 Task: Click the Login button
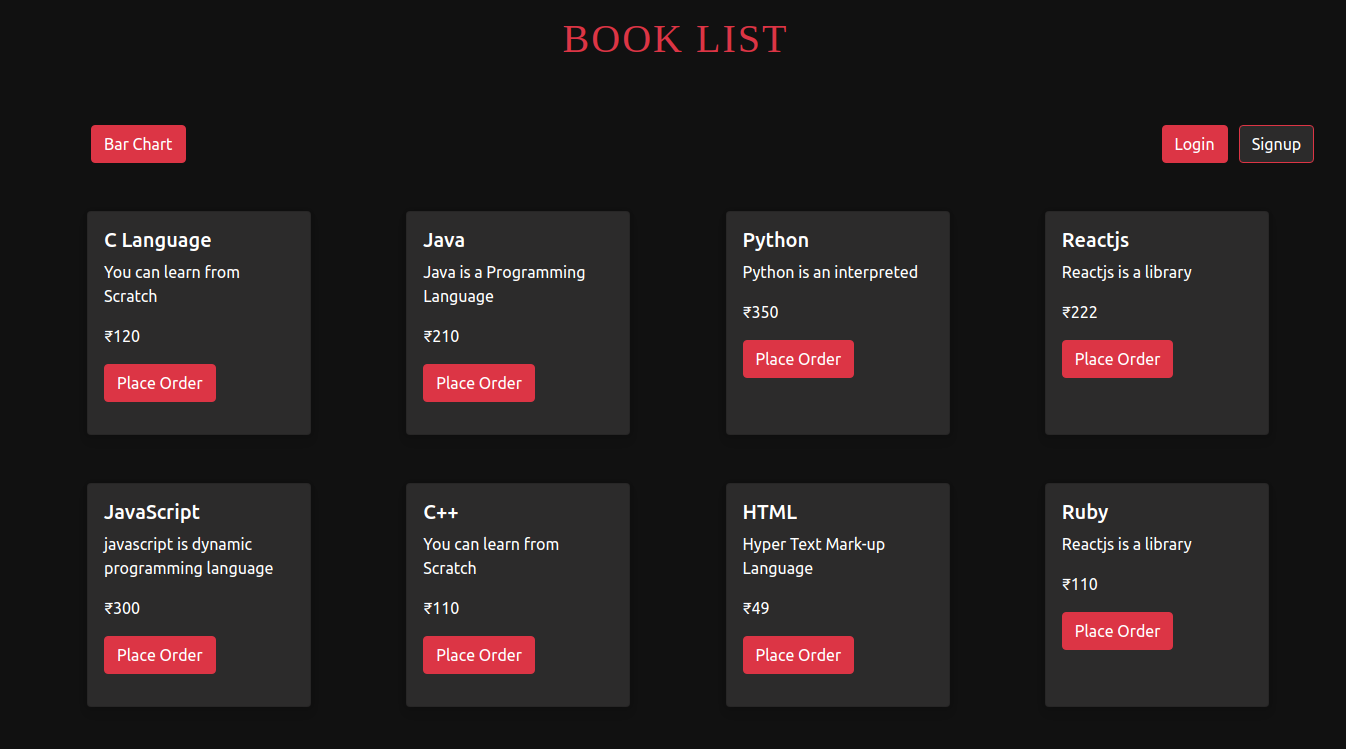point(1194,143)
